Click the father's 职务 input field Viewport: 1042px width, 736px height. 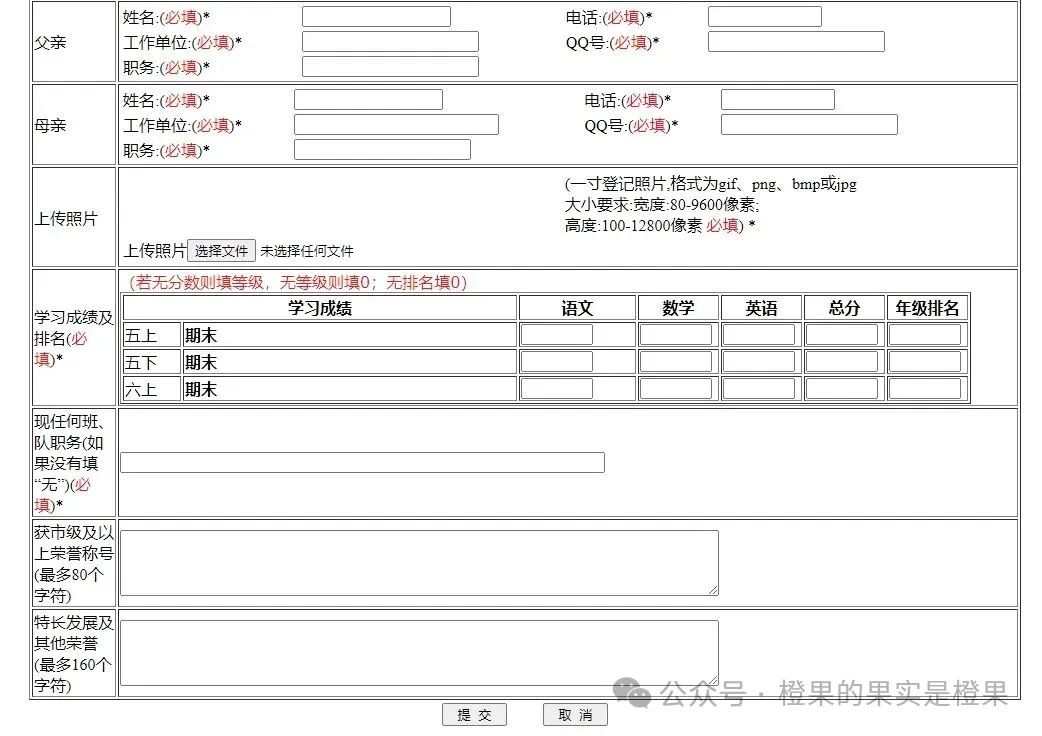pyautogui.click(x=390, y=66)
